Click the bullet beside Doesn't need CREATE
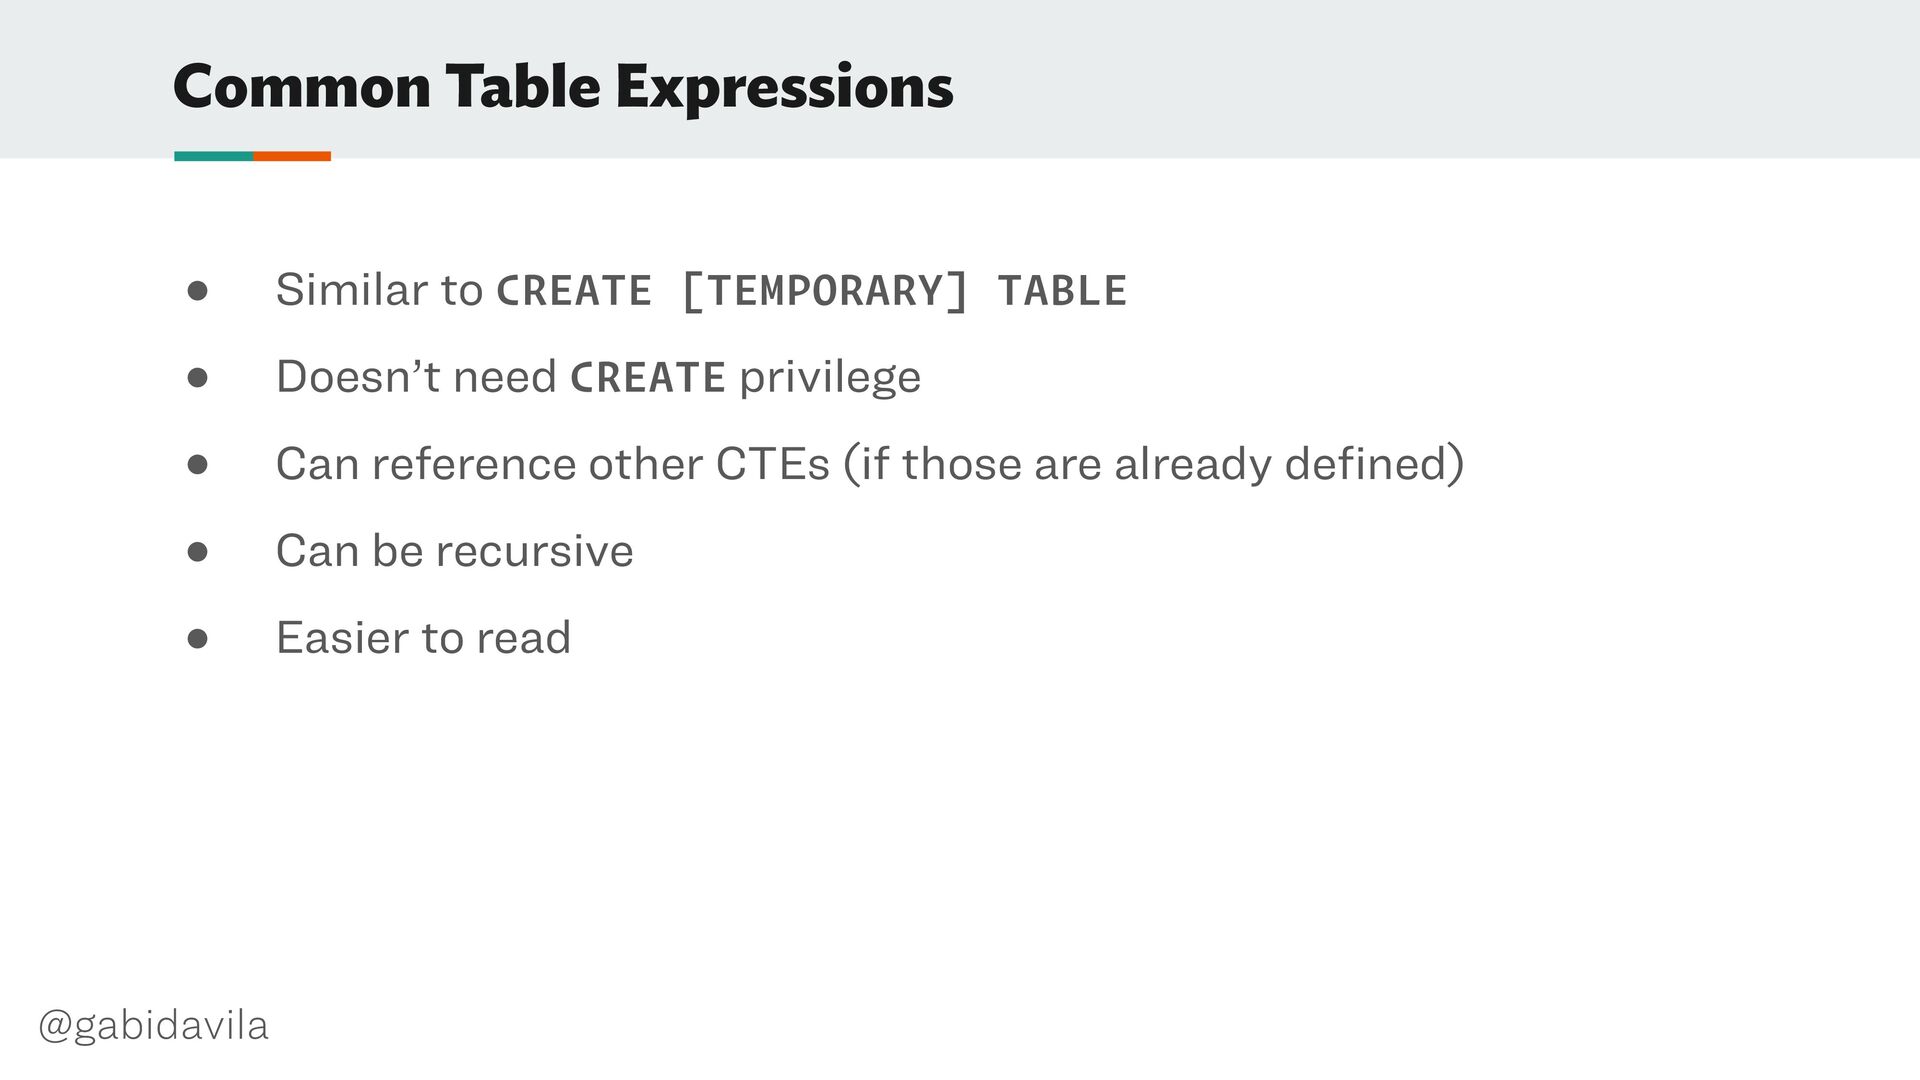Viewport: 1920px width, 1080px height. pyautogui.click(x=197, y=378)
